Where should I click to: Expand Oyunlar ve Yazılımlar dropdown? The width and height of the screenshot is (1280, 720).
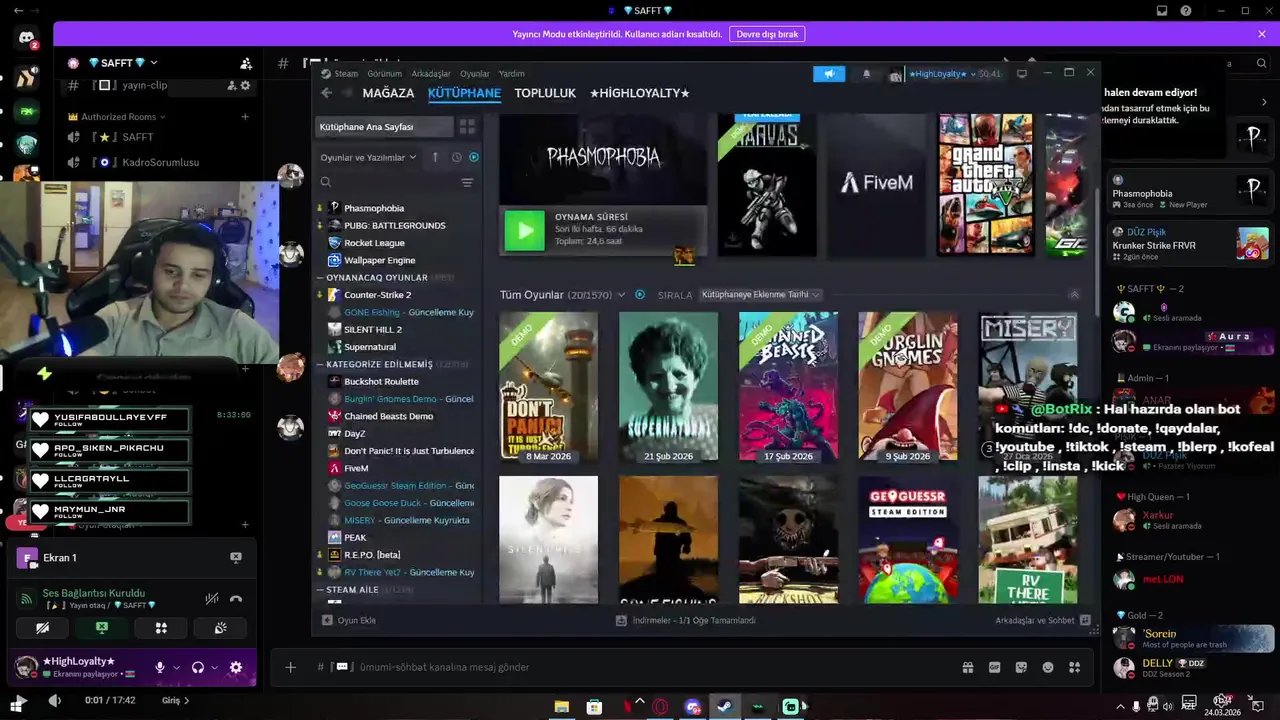pos(369,157)
